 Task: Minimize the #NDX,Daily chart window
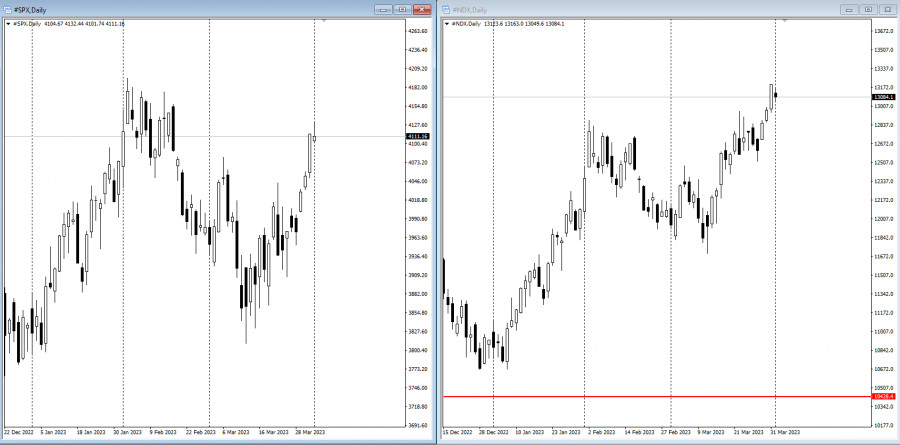[848, 9]
